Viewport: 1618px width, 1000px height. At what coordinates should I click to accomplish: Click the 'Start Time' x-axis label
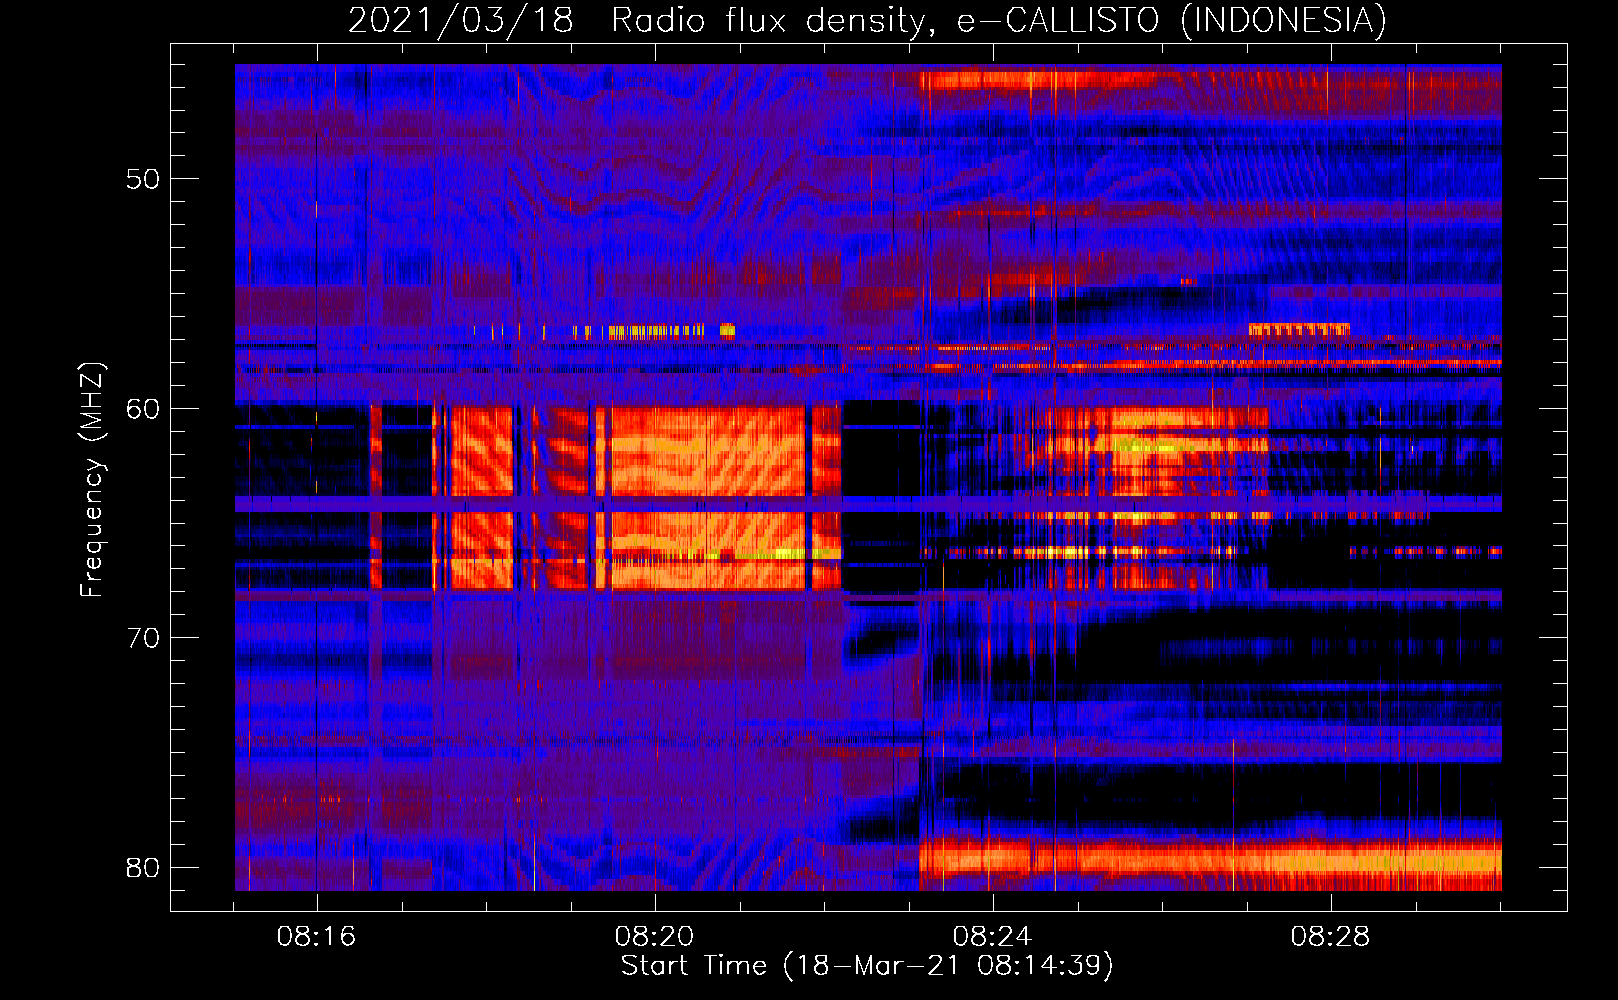pos(867,966)
